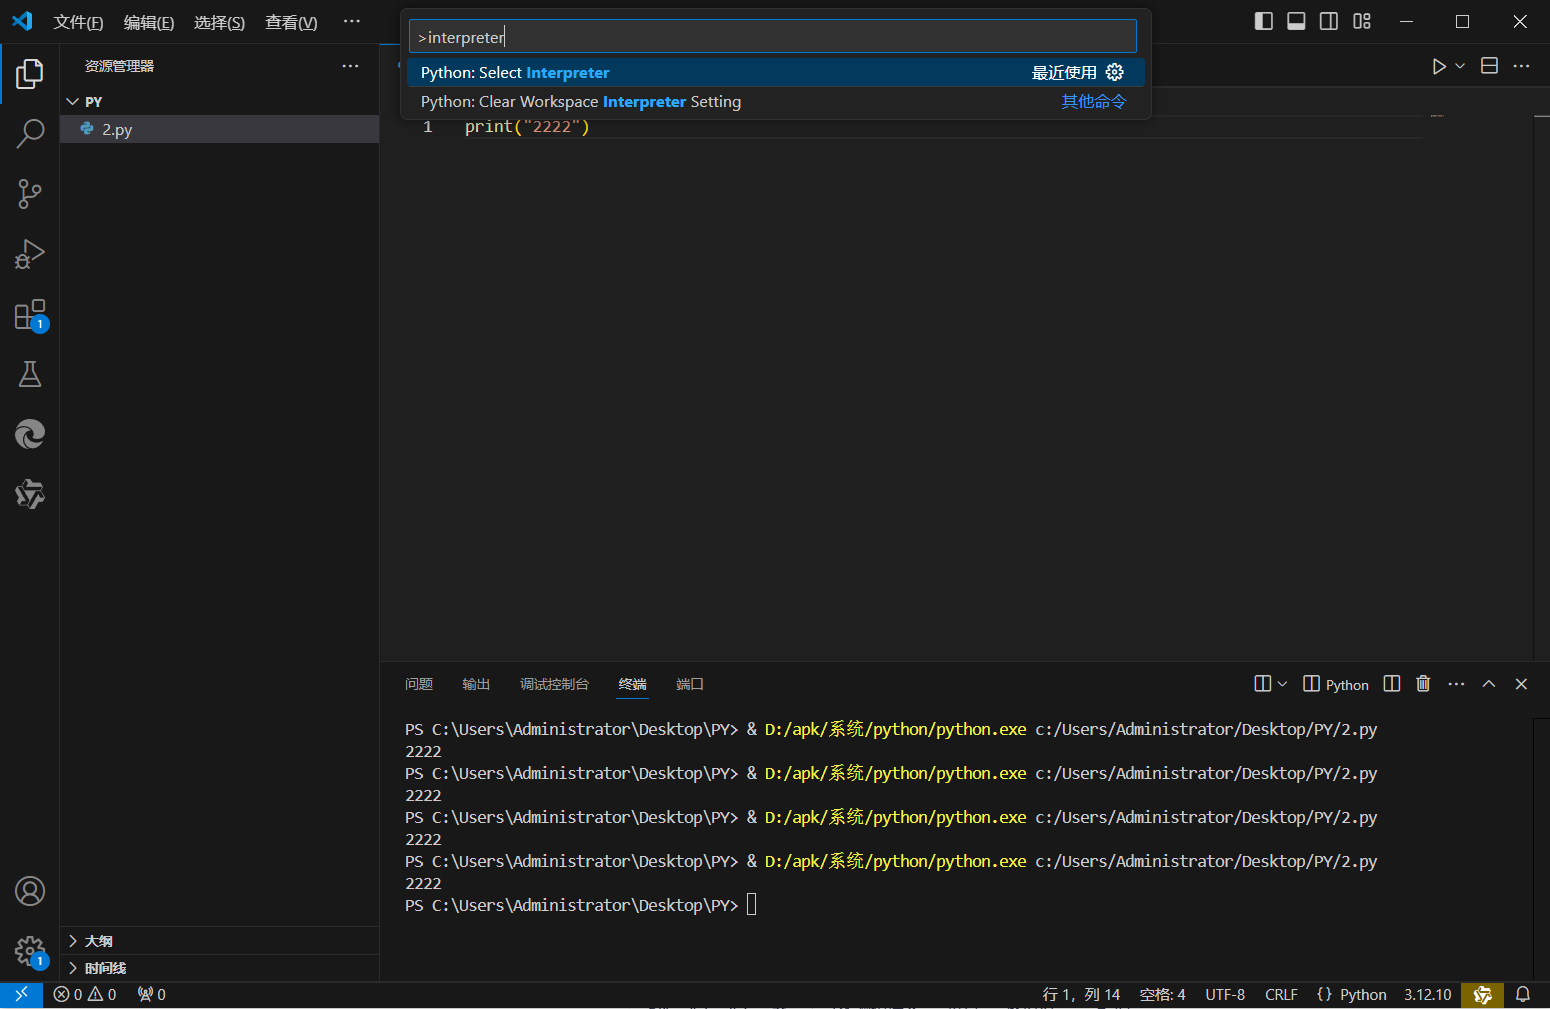Screen dimensions: 1550x1009
Task: Toggle secondary side bar visibility
Action: coord(1329,21)
